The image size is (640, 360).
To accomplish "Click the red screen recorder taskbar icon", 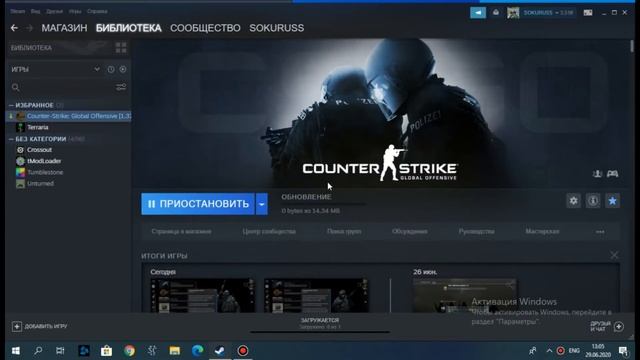I will pyautogui.click(x=243, y=351).
